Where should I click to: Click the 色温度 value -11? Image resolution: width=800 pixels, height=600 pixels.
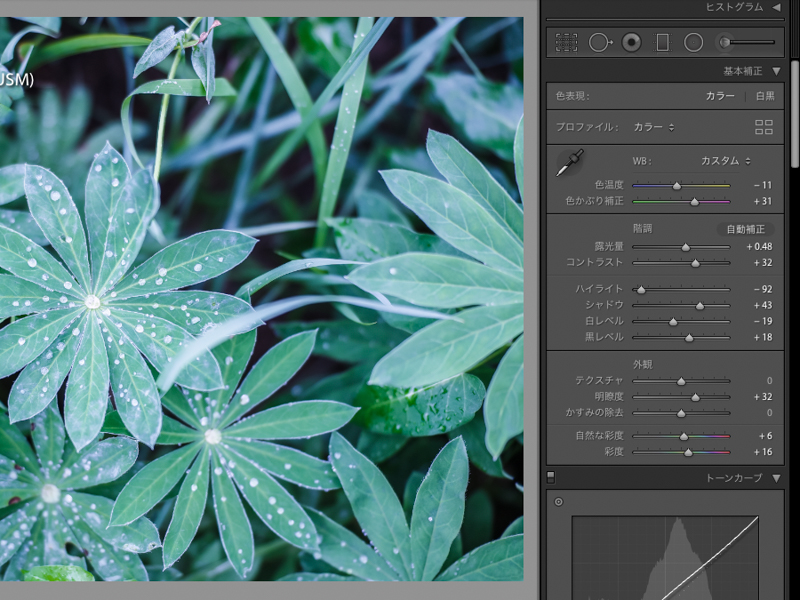pos(763,185)
